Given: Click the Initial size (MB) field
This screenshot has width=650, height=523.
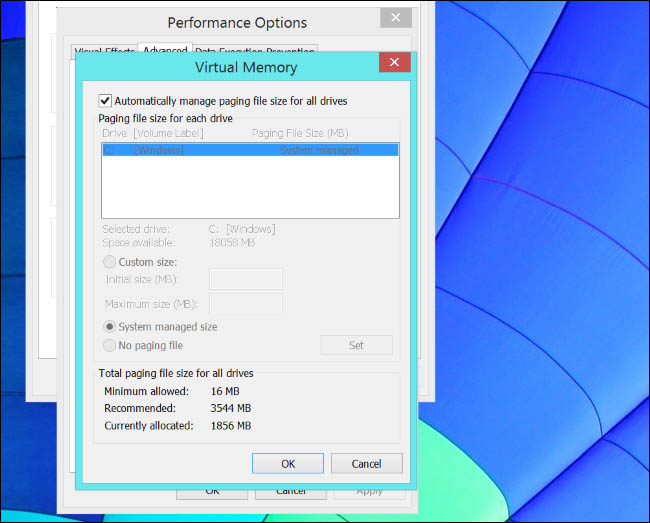Looking at the screenshot, I should [246, 279].
